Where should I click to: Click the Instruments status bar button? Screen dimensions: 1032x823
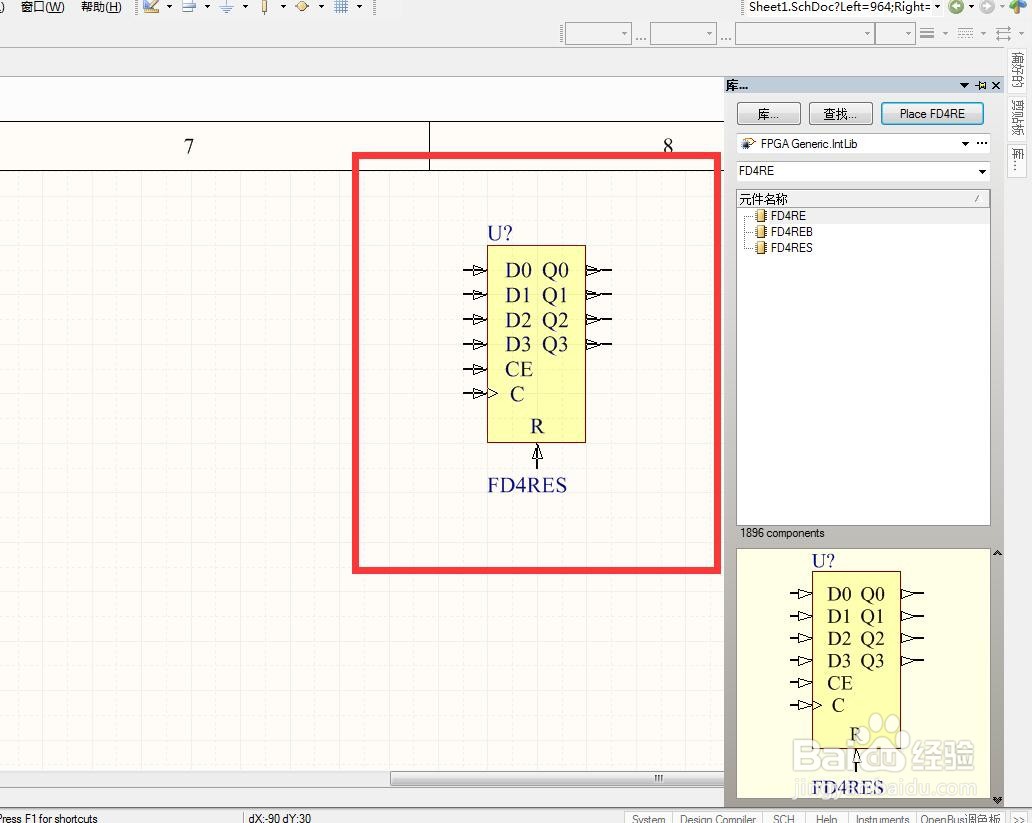pyautogui.click(x=882, y=817)
